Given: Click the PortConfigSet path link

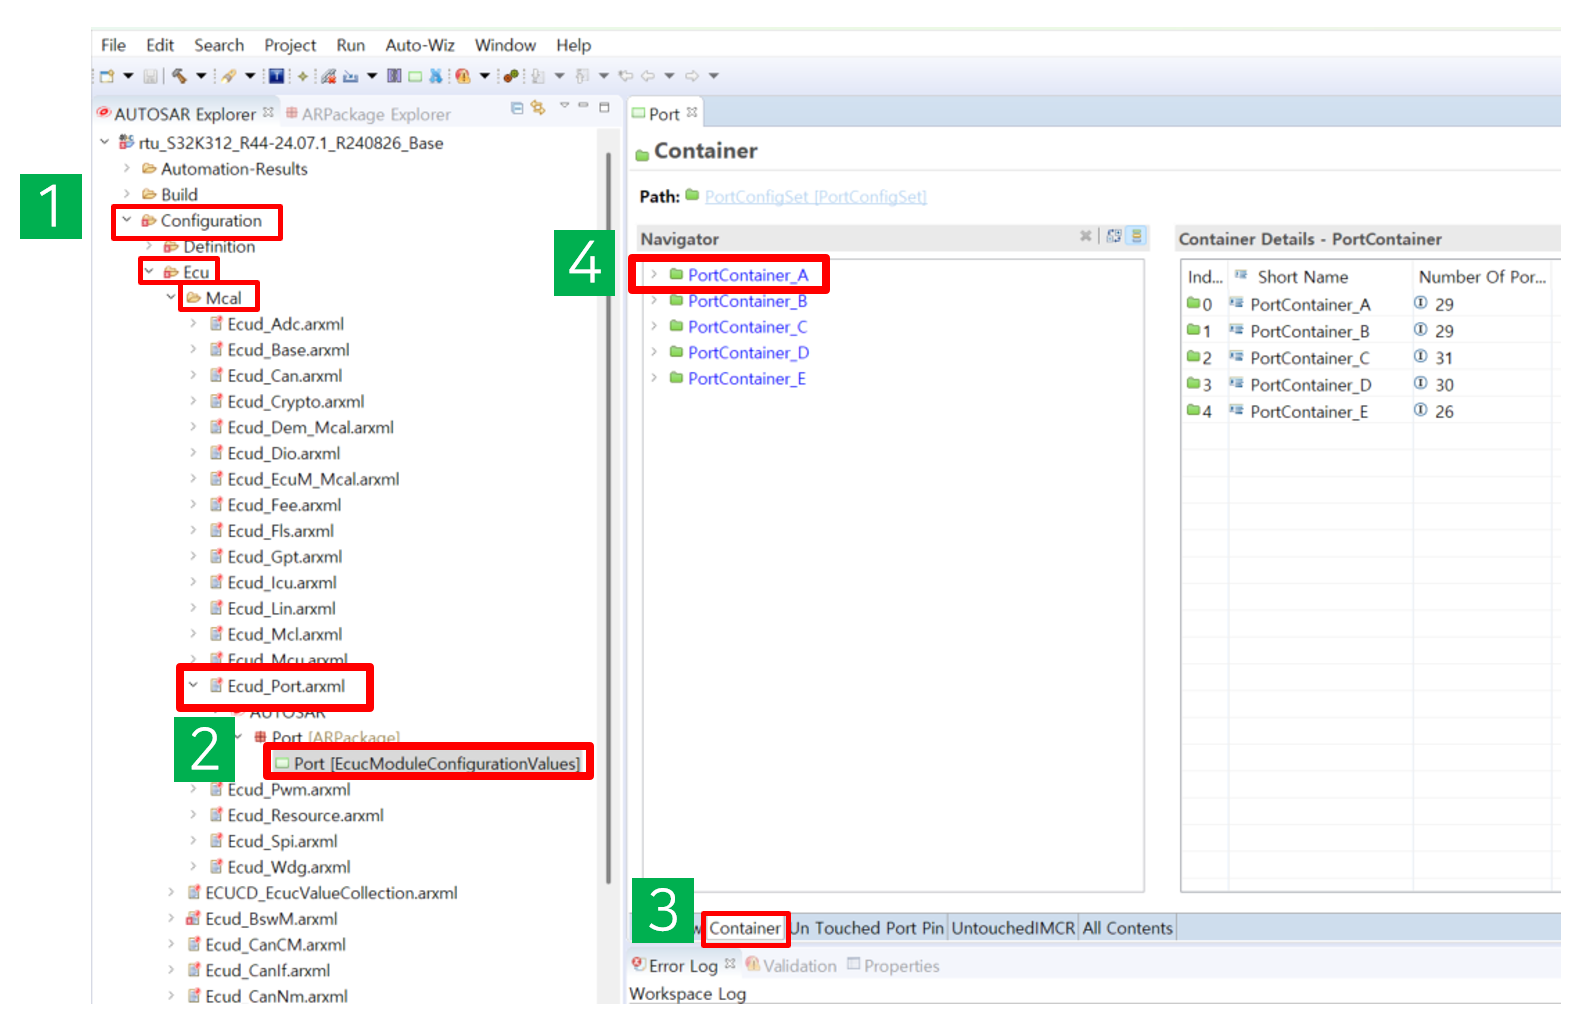Looking at the screenshot, I should [815, 197].
